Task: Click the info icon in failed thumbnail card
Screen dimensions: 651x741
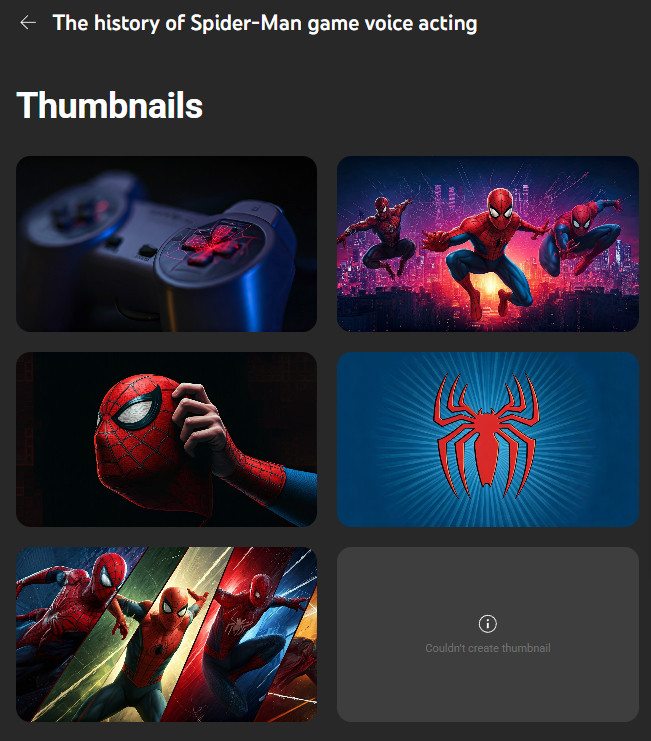Action: (x=488, y=624)
